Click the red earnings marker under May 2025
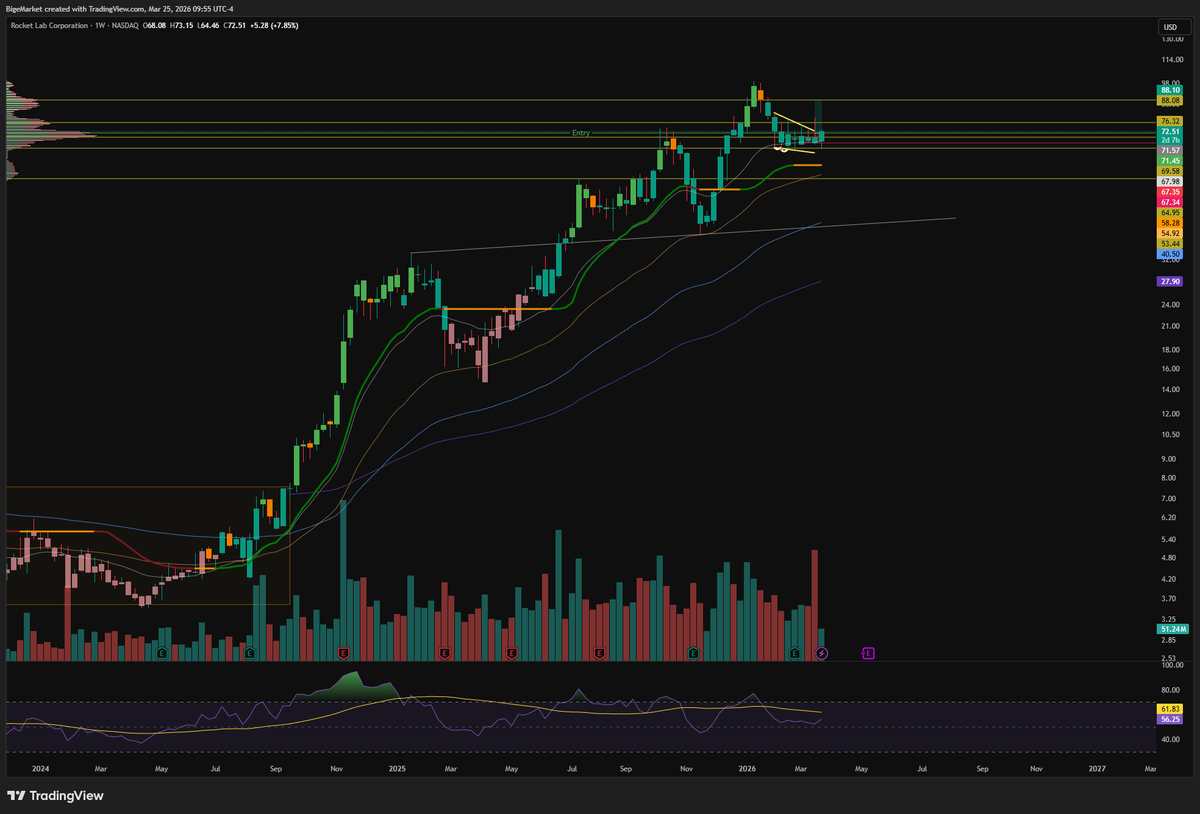 click(511, 653)
